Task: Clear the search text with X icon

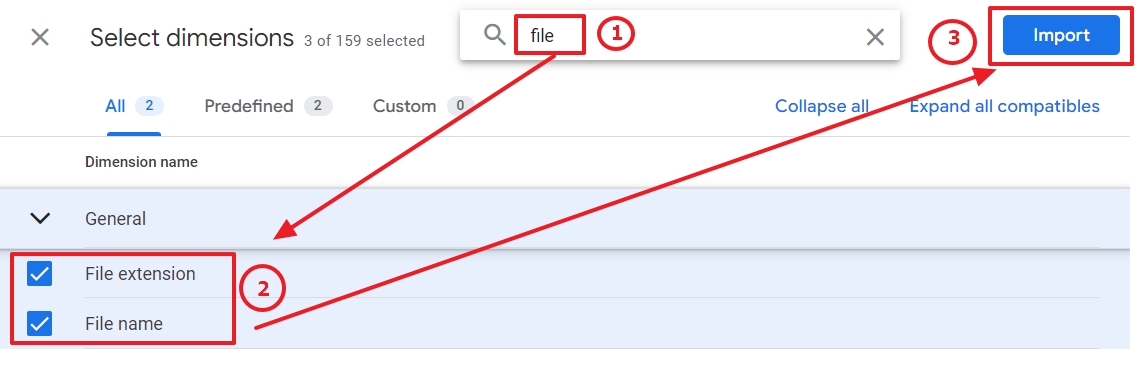Action: point(875,37)
